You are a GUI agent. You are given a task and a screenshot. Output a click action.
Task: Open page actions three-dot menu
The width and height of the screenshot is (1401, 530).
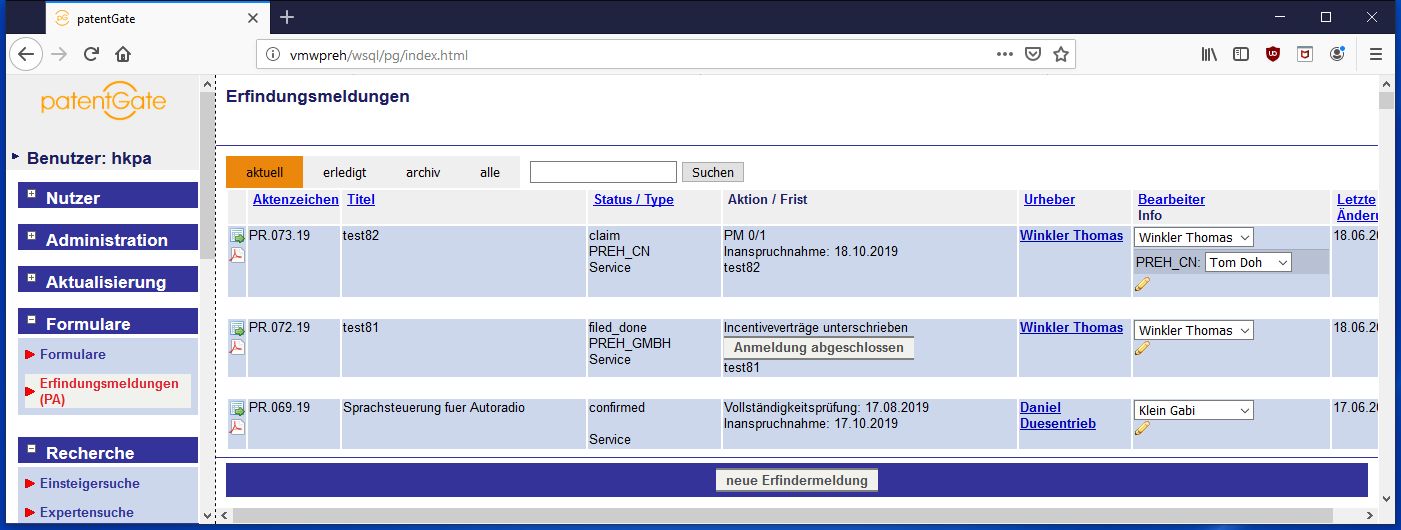click(1005, 54)
